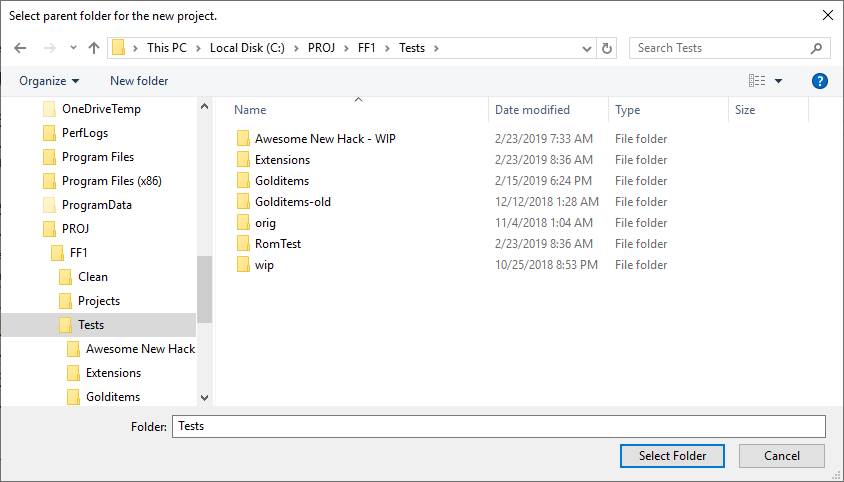Click the Back navigation arrow
The height and width of the screenshot is (482, 844).
click(x=20, y=48)
